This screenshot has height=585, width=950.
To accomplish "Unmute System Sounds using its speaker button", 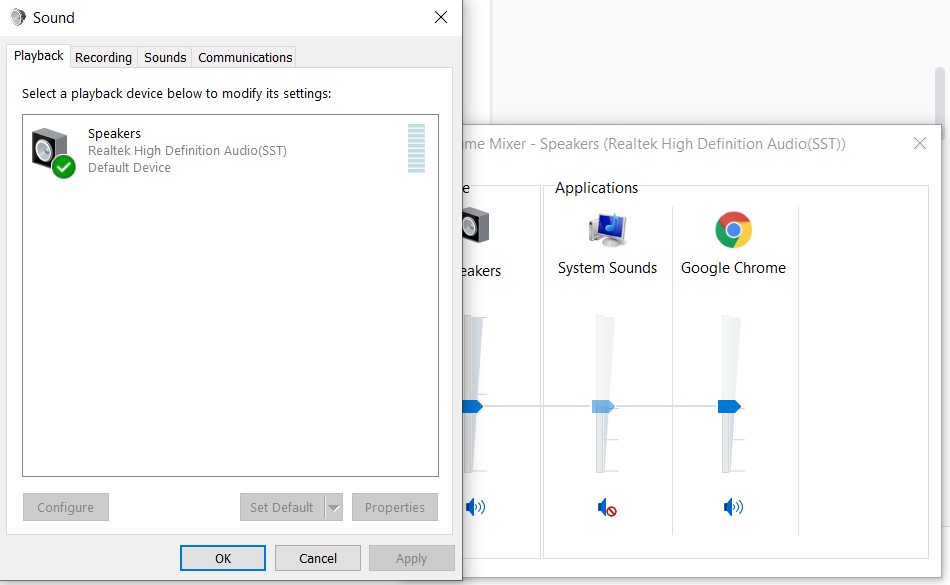I will tap(607, 508).
